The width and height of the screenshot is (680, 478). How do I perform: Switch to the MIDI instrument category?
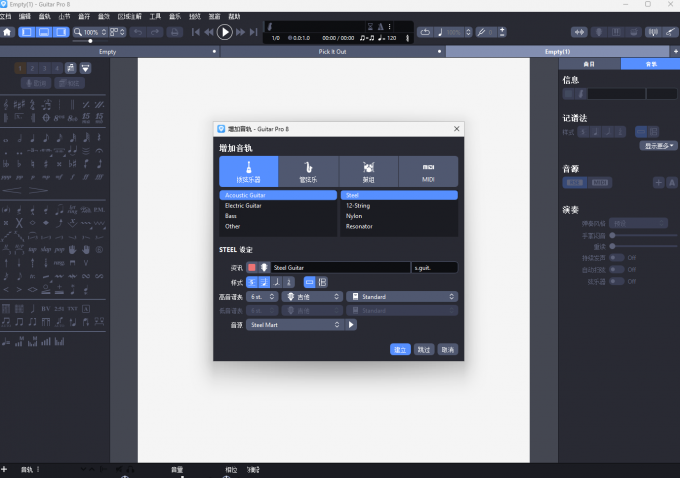[x=428, y=171]
